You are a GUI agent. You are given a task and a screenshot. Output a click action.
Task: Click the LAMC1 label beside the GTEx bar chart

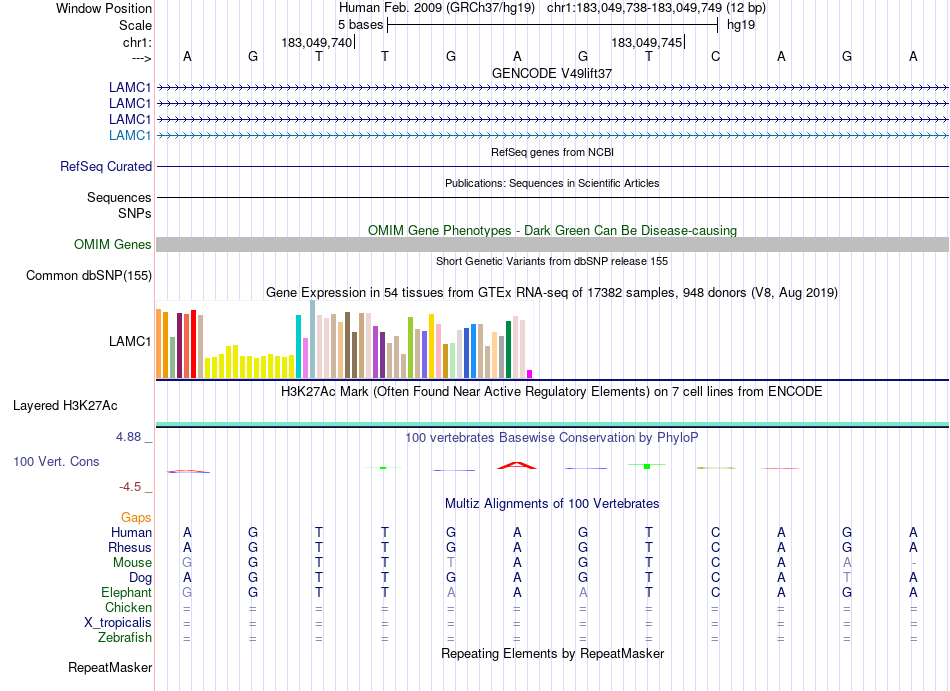[130, 342]
